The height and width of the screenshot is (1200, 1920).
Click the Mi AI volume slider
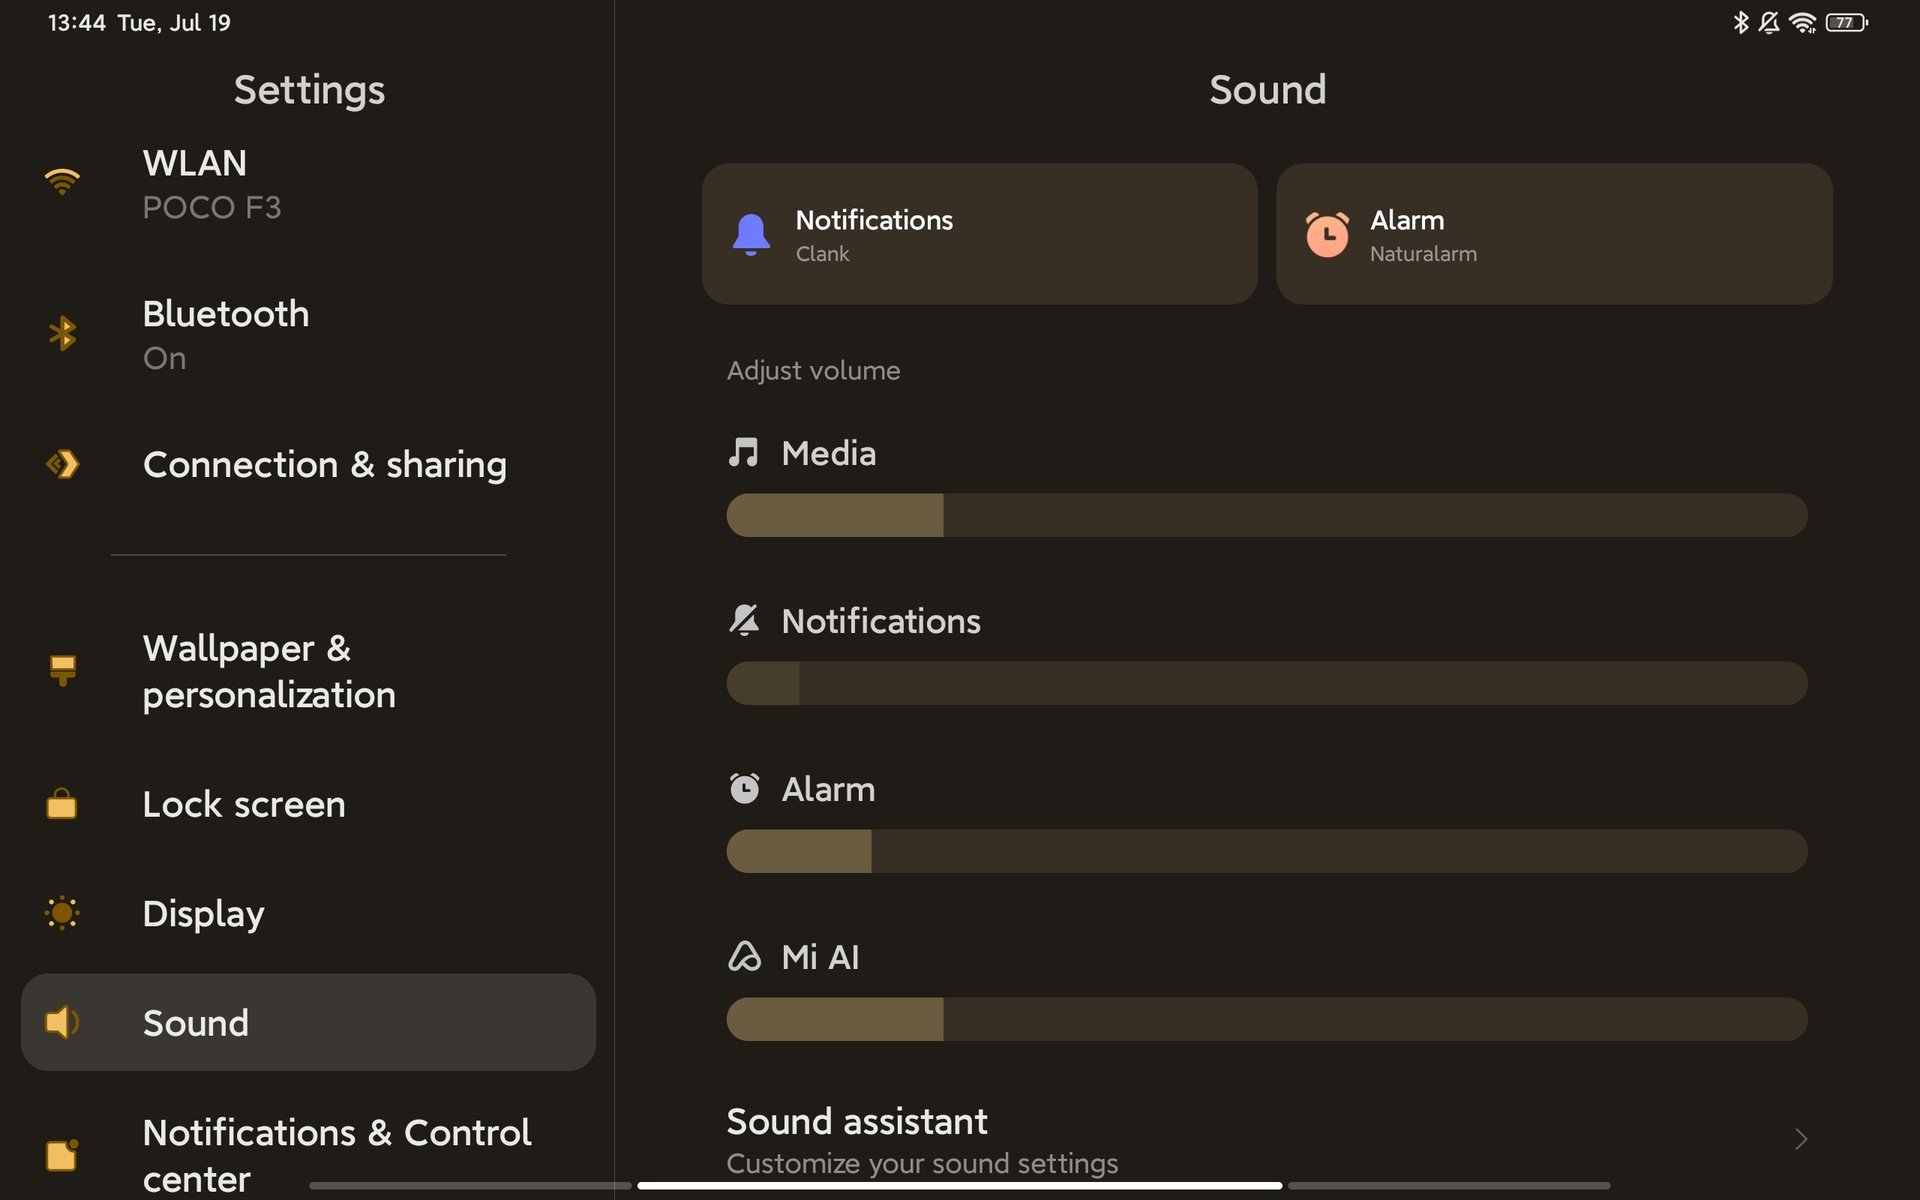coord(1266,1019)
